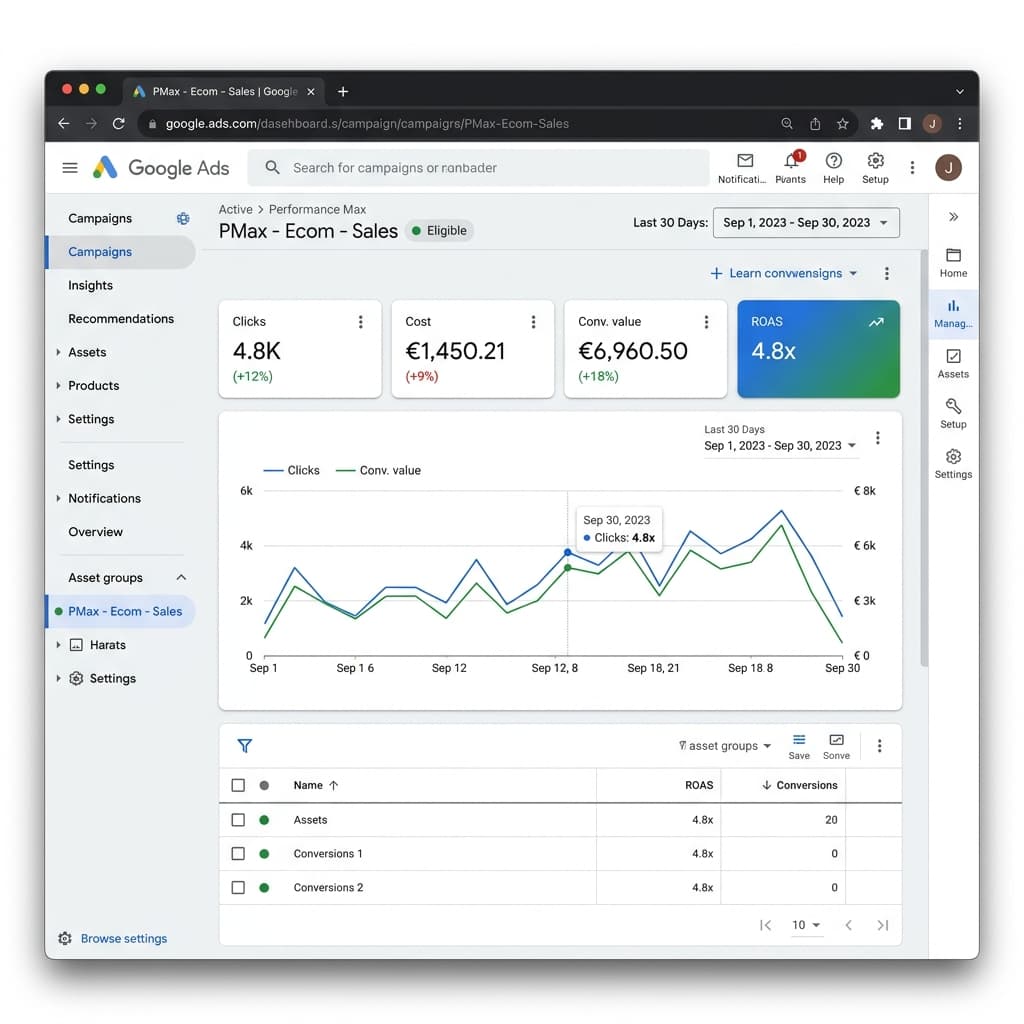Screen dimensions: 1024x1024
Task: Open browser extensions puzzle icon
Action: [876, 123]
